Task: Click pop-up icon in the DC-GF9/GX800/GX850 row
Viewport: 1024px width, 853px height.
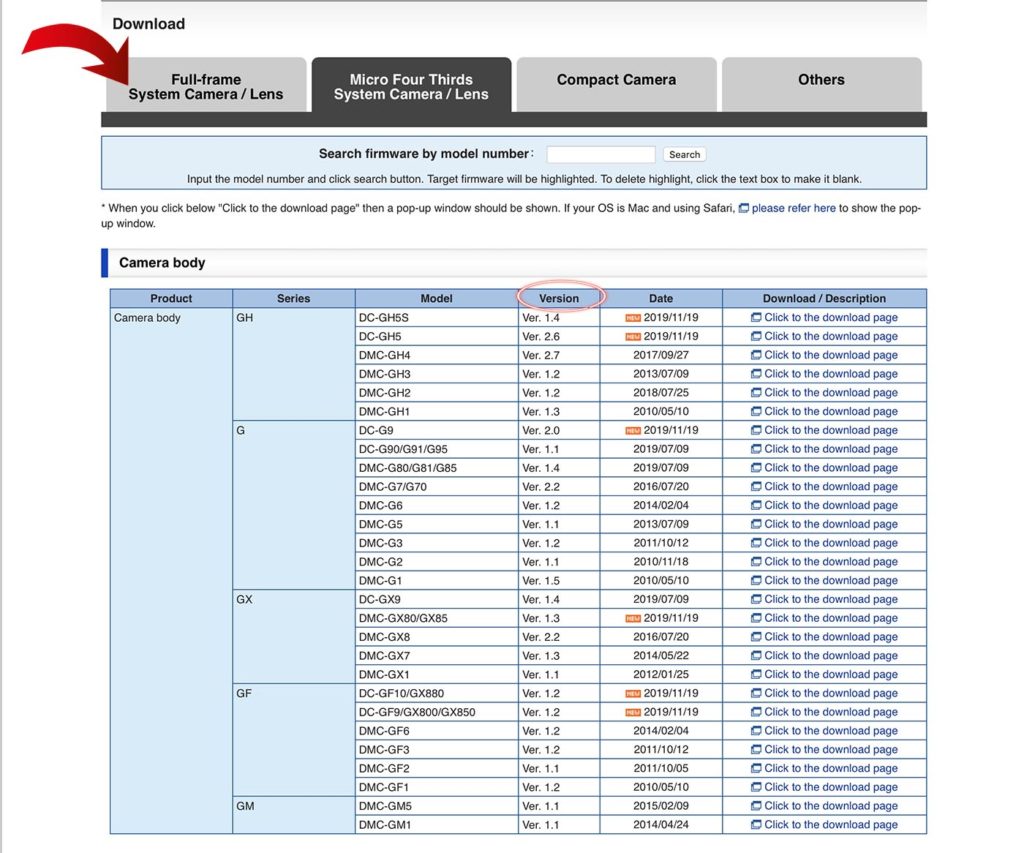Action: 756,712
